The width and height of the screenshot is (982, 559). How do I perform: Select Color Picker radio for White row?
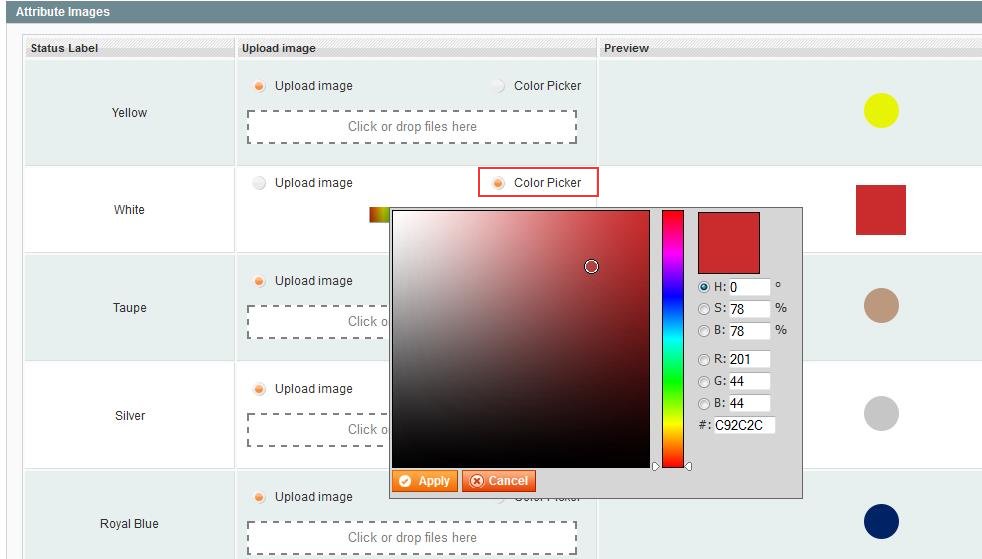(498, 183)
